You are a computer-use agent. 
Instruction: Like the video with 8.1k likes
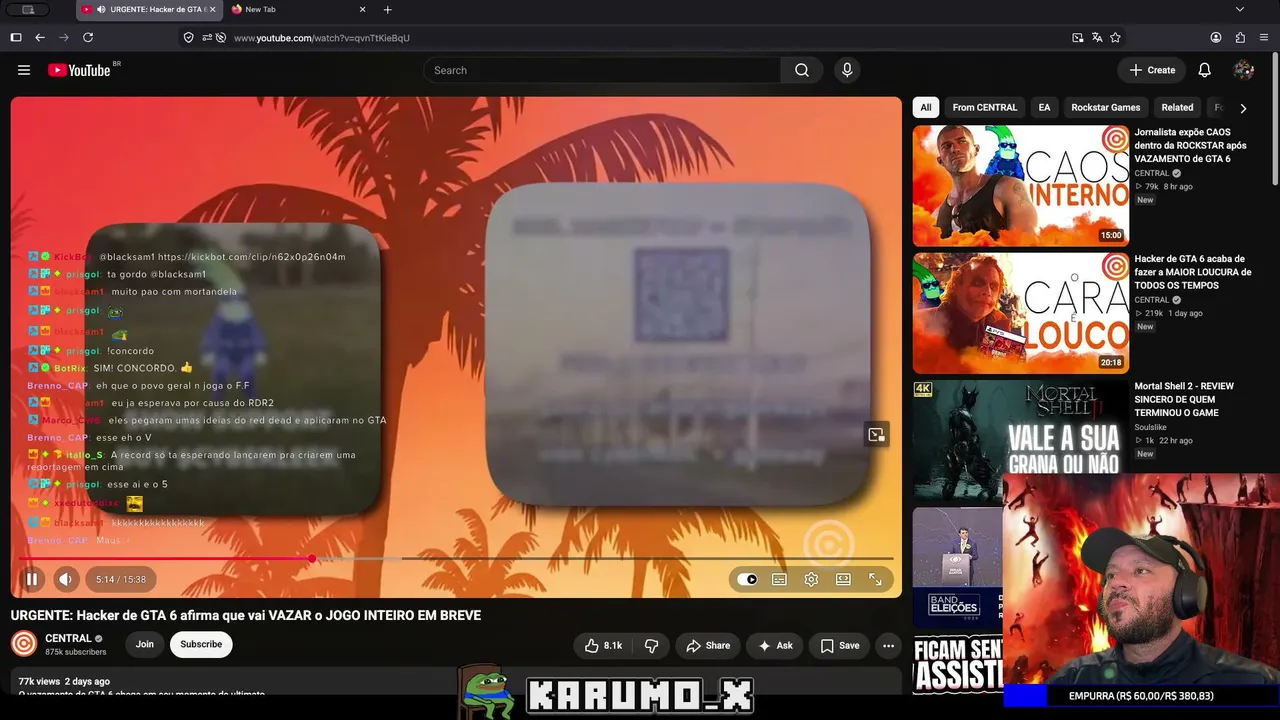click(x=603, y=646)
